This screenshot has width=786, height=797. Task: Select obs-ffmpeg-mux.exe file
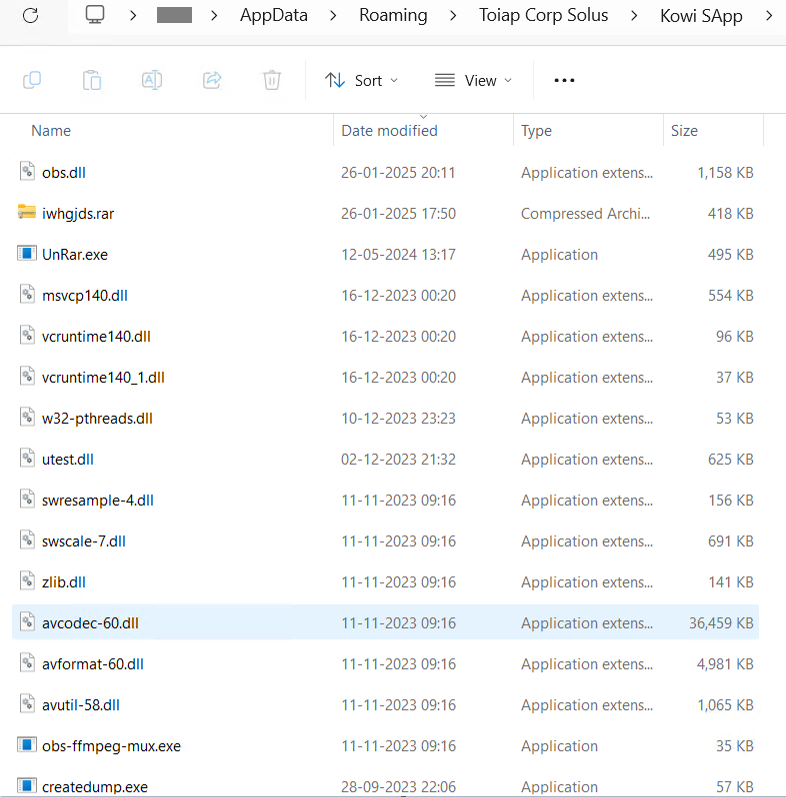(111, 746)
